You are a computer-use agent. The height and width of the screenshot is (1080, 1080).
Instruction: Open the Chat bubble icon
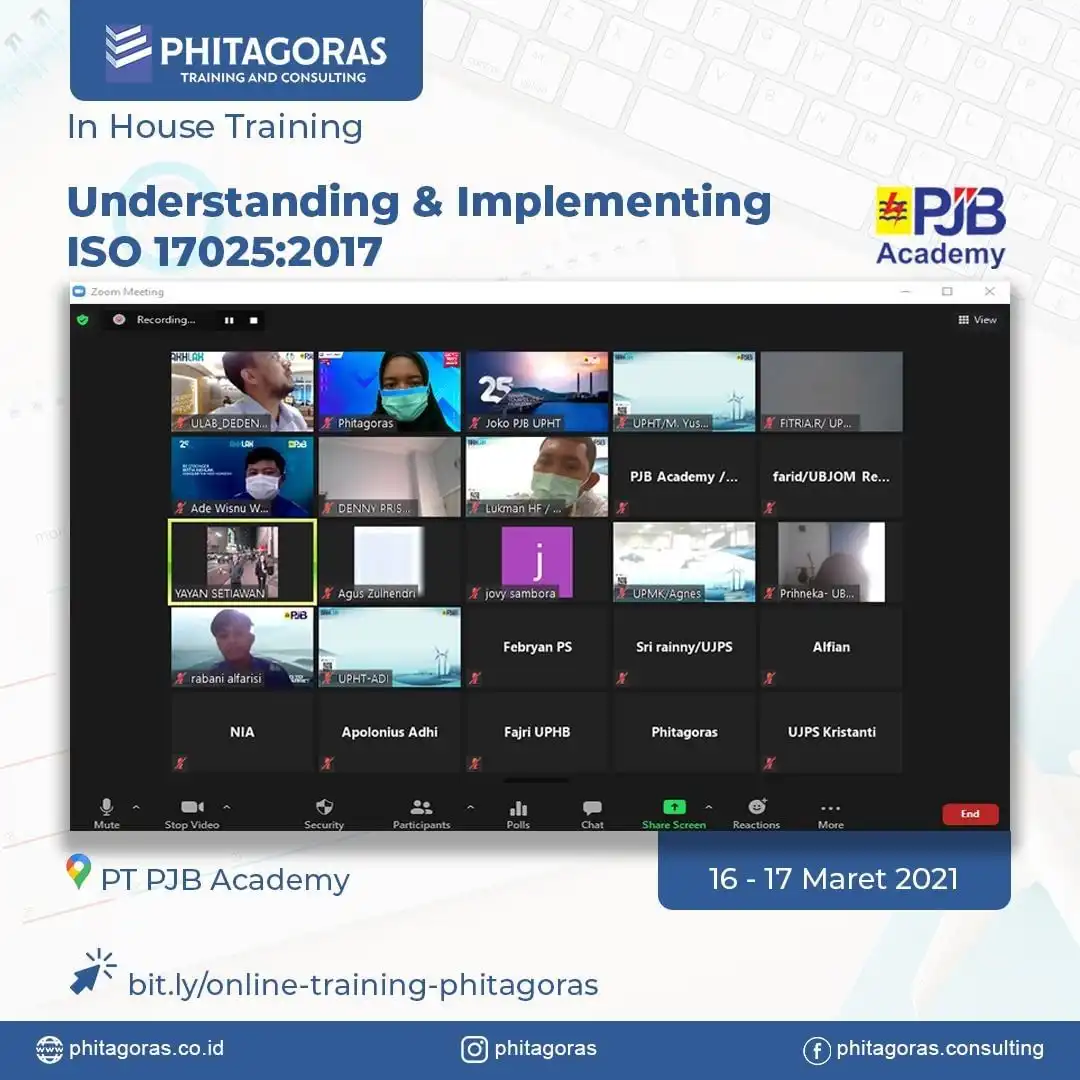pyautogui.click(x=592, y=807)
